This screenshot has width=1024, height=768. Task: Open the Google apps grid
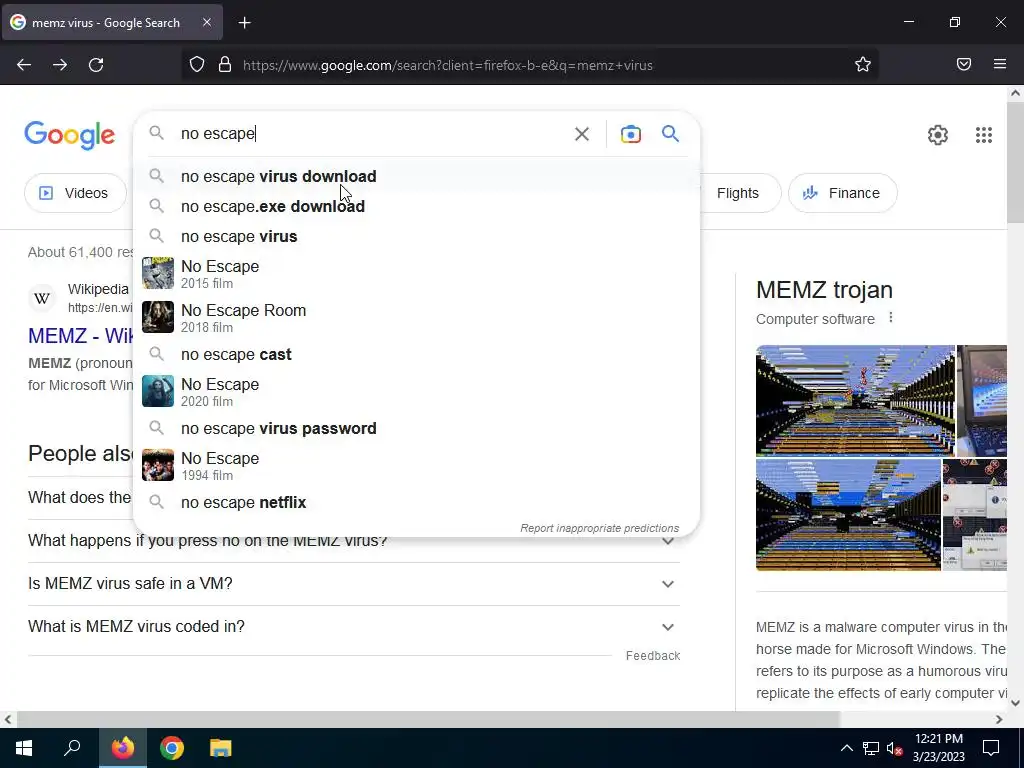tap(984, 135)
